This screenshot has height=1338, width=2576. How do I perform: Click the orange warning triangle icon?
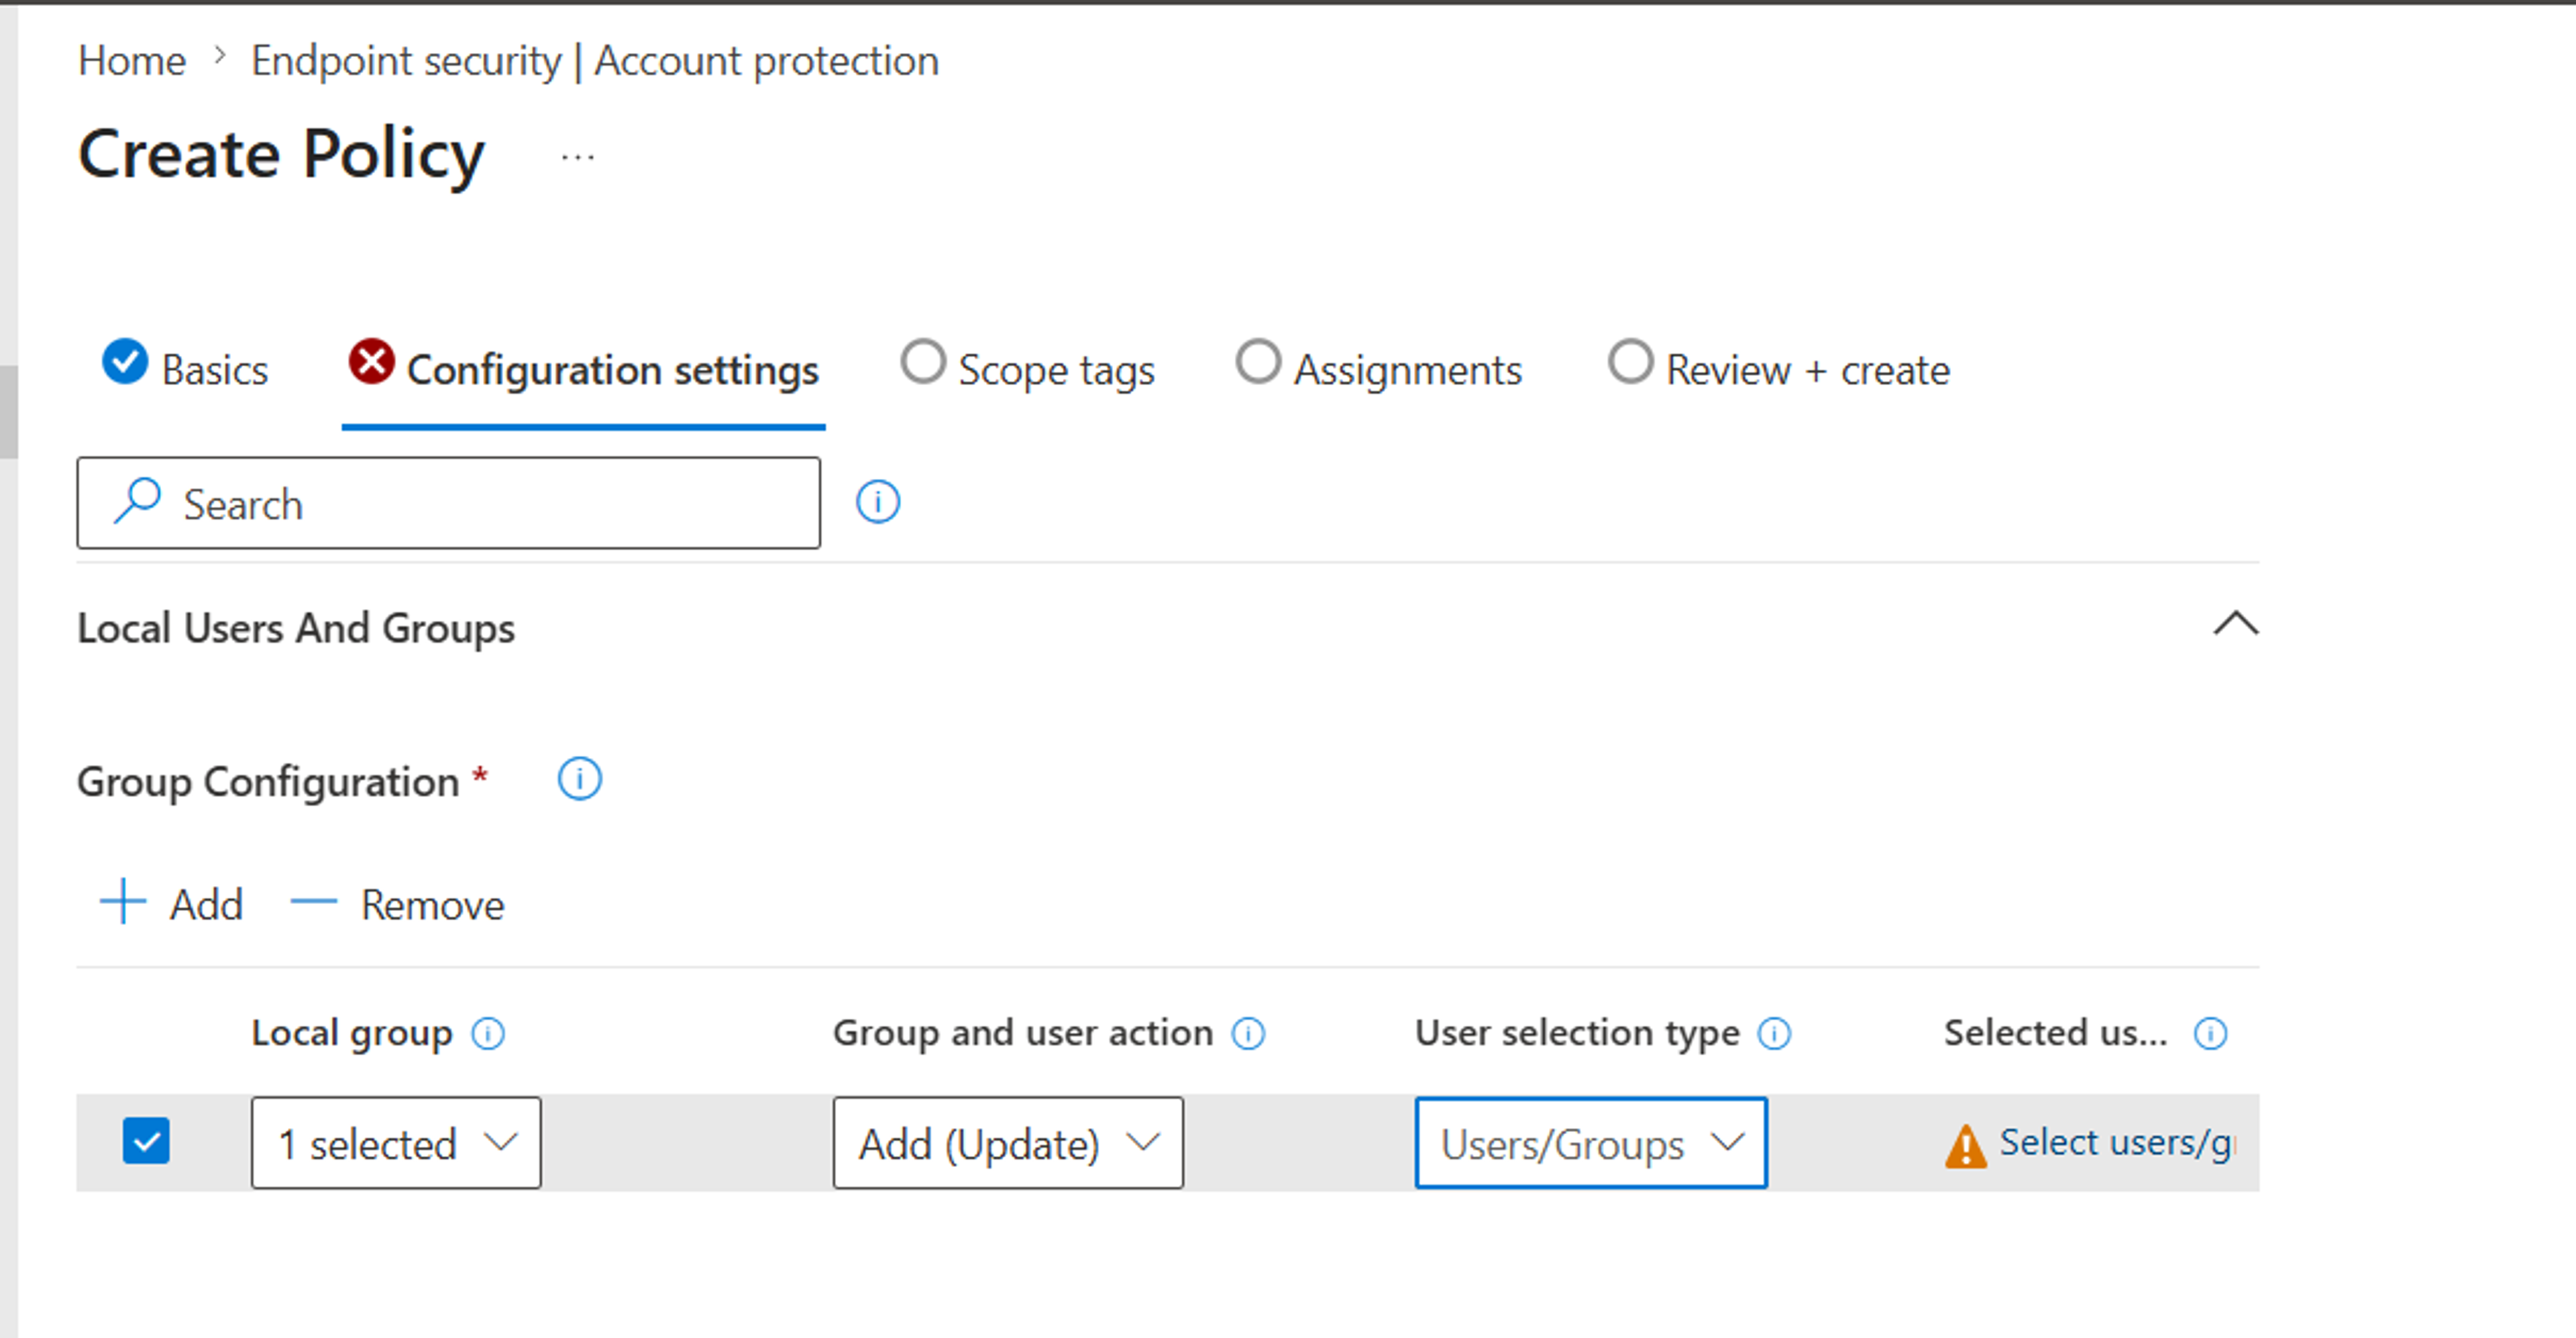click(x=1965, y=1146)
